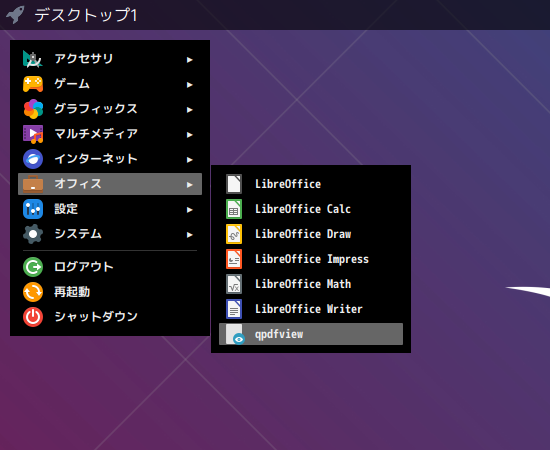Click the システム gear icon

(33, 234)
